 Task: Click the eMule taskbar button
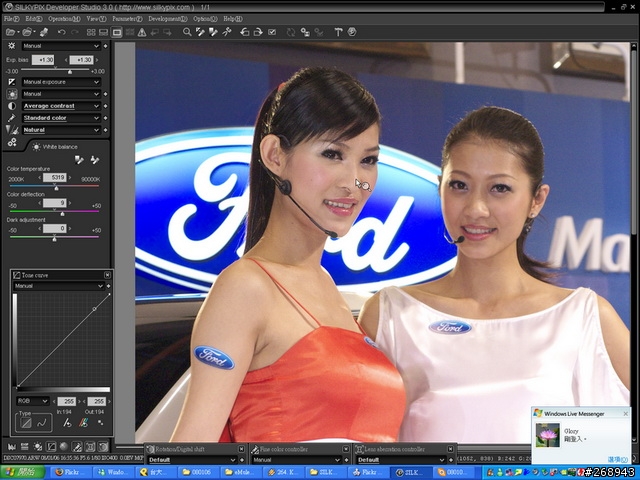coord(241,472)
